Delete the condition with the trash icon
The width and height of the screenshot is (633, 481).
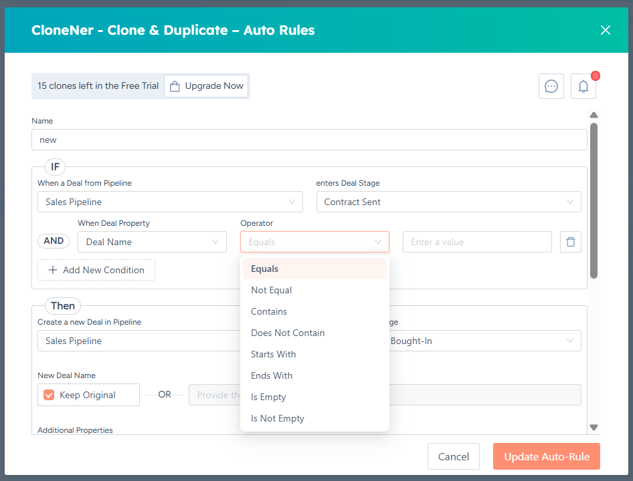570,242
